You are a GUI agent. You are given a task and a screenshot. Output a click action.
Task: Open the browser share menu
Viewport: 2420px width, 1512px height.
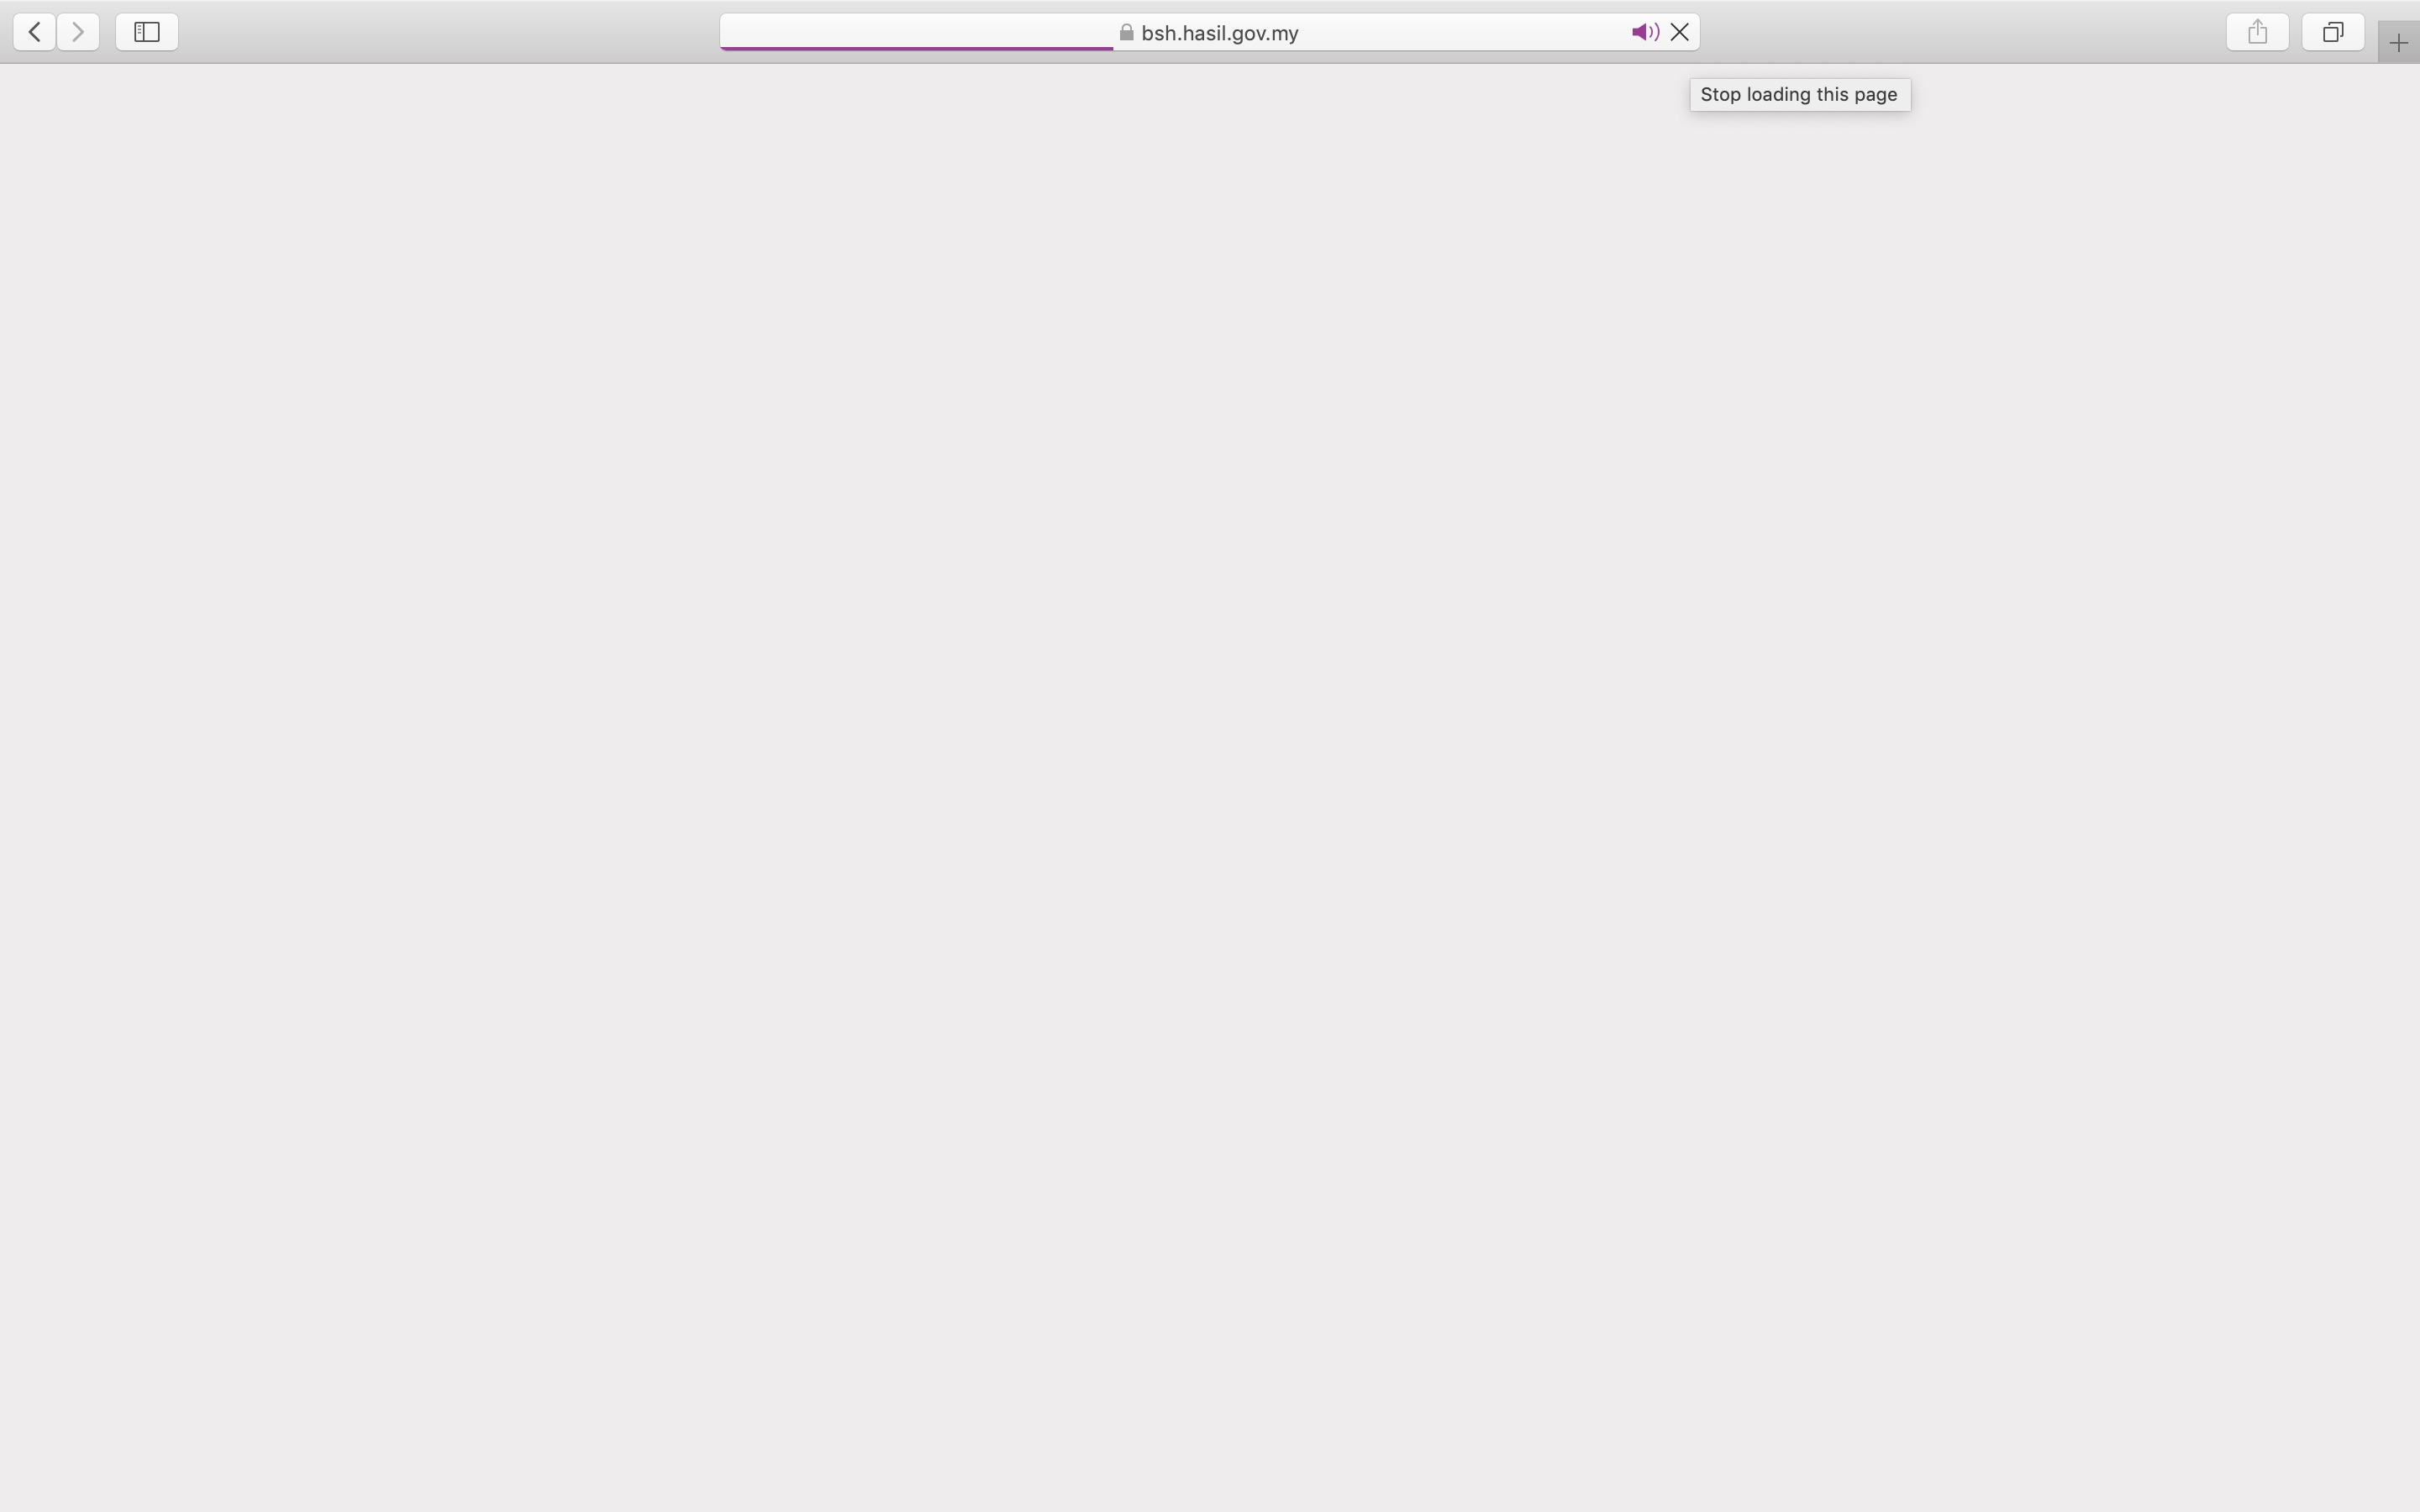(x=2258, y=31)
